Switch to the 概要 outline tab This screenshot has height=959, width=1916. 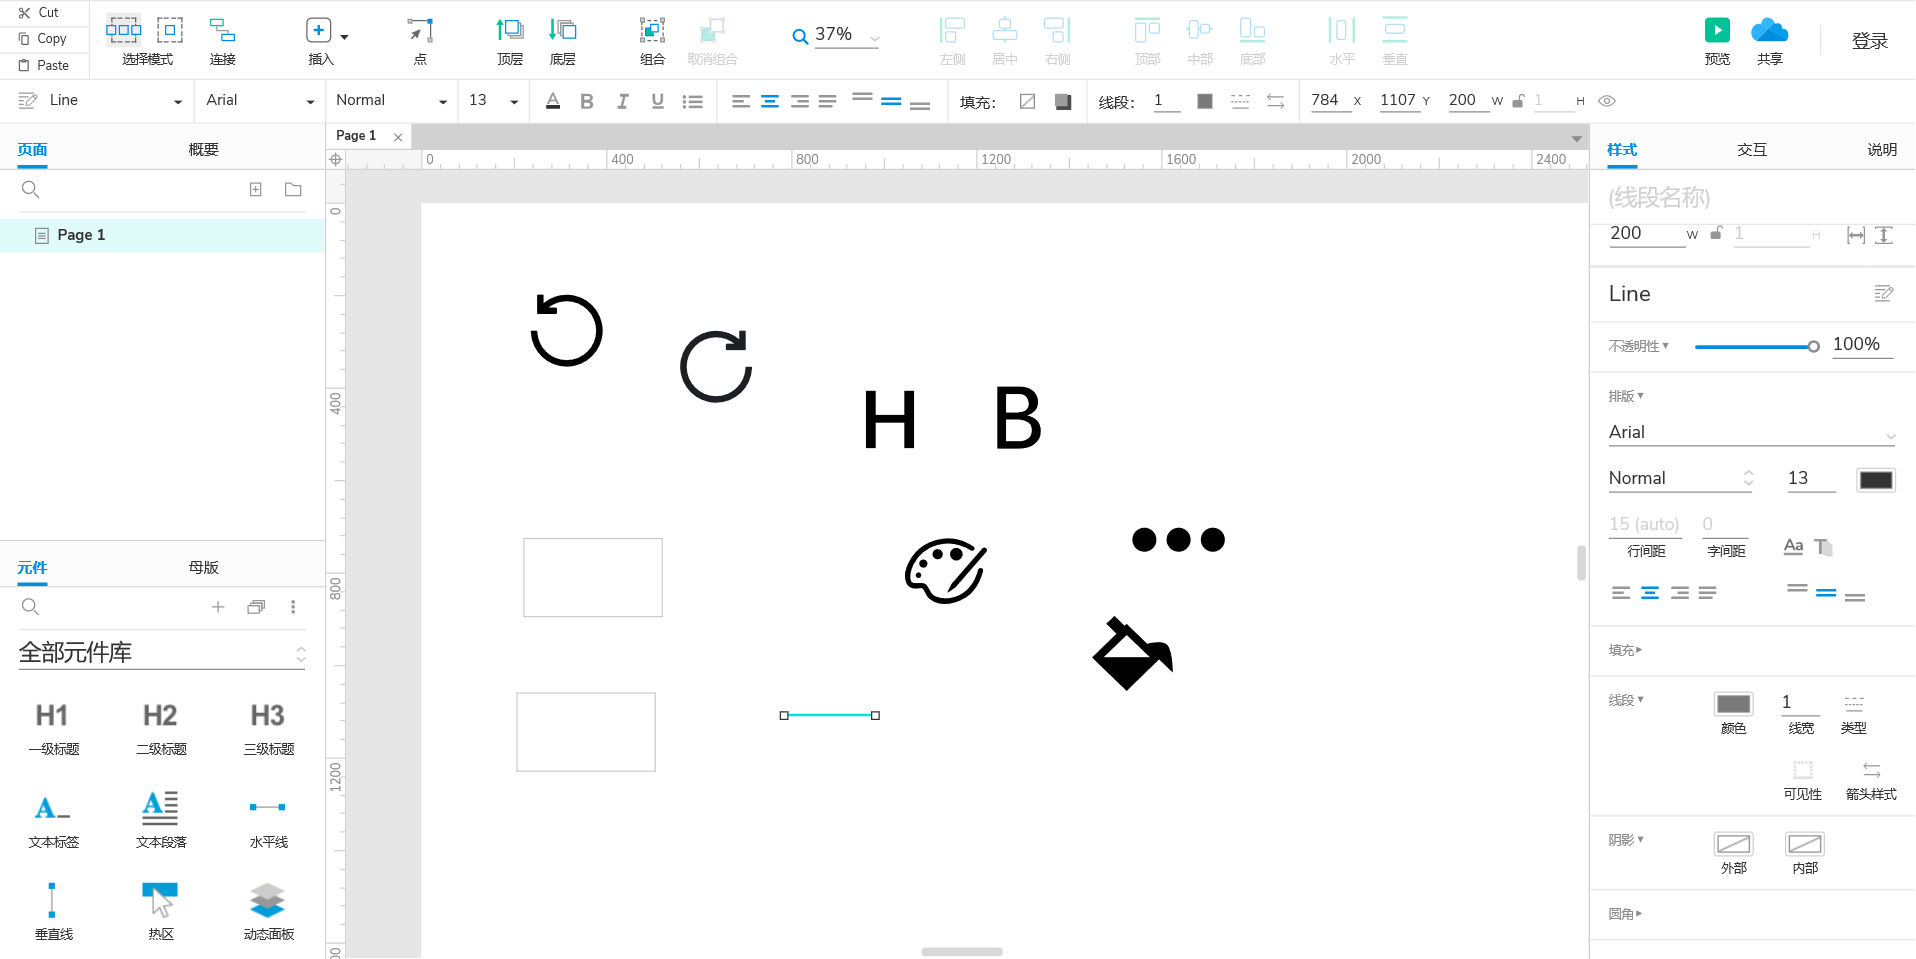203,149
